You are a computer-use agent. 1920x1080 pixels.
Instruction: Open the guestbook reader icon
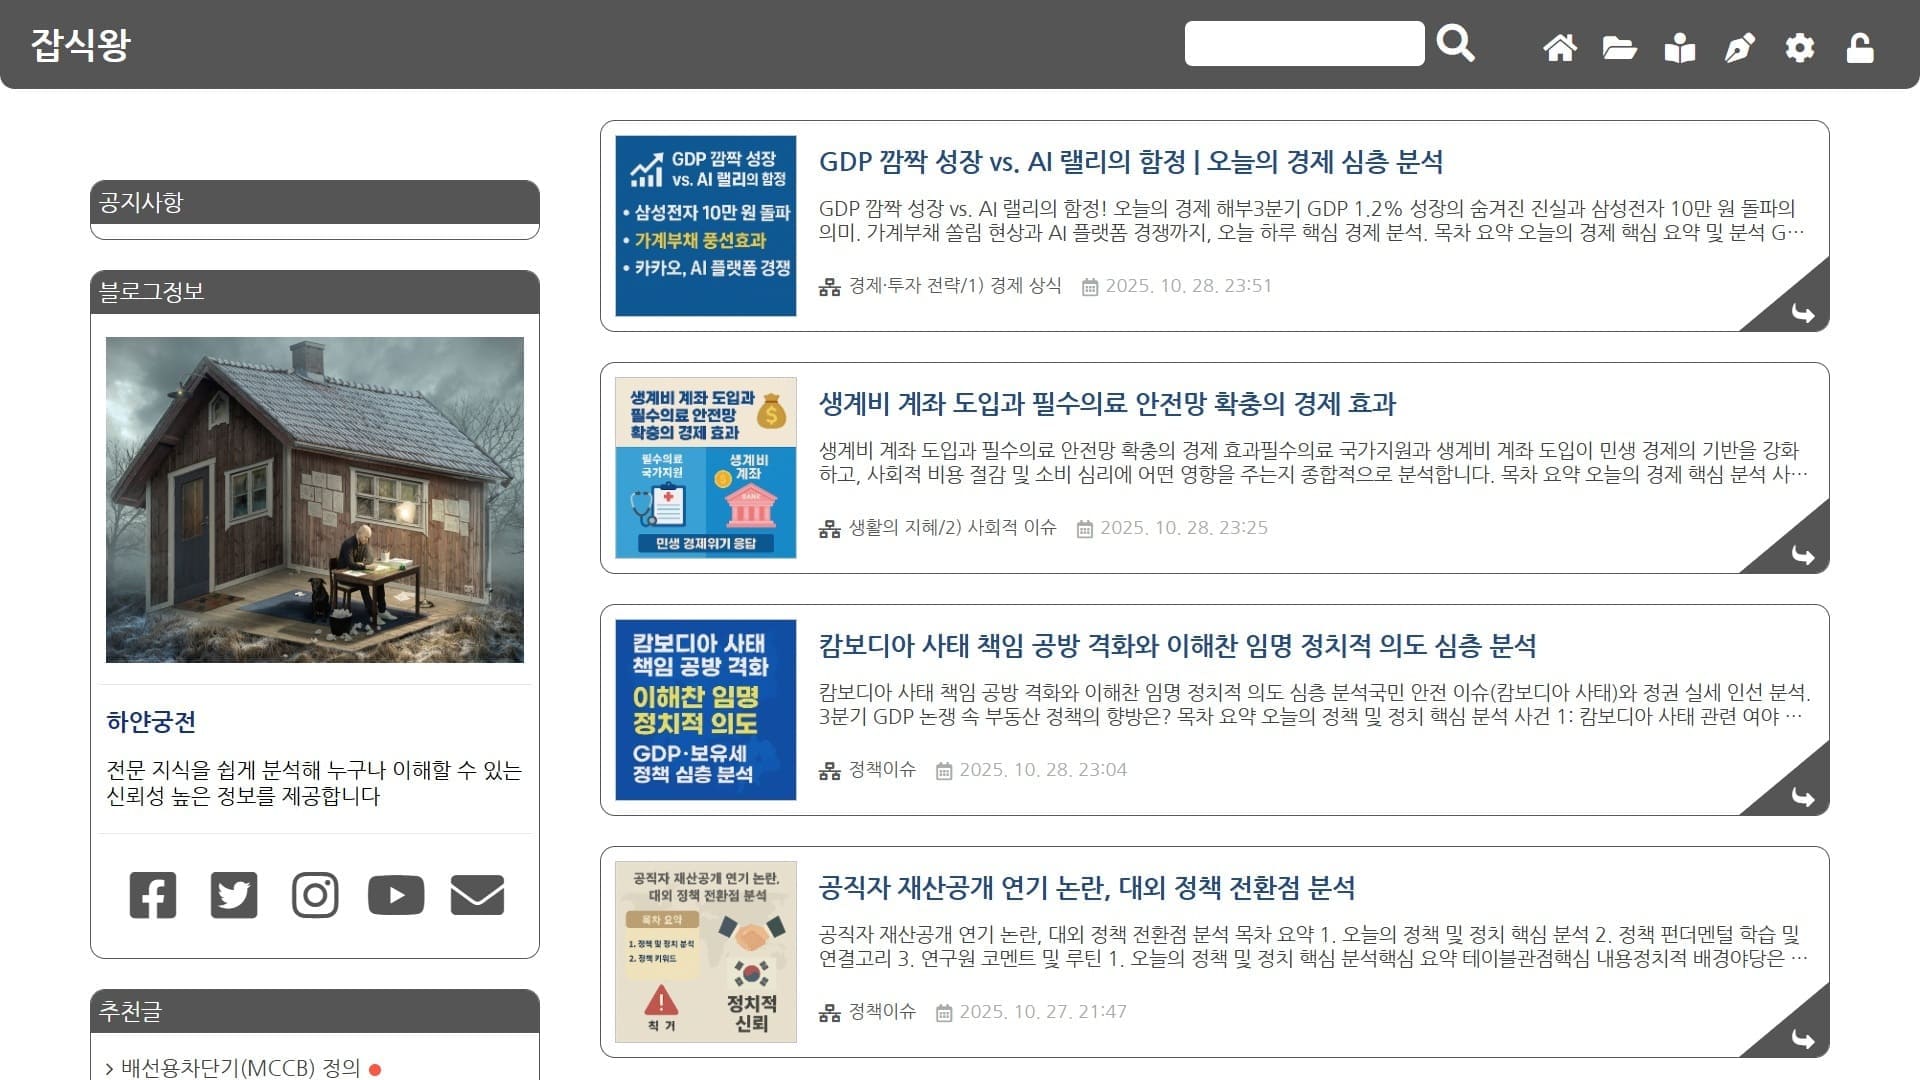(x=1680, y=47)
